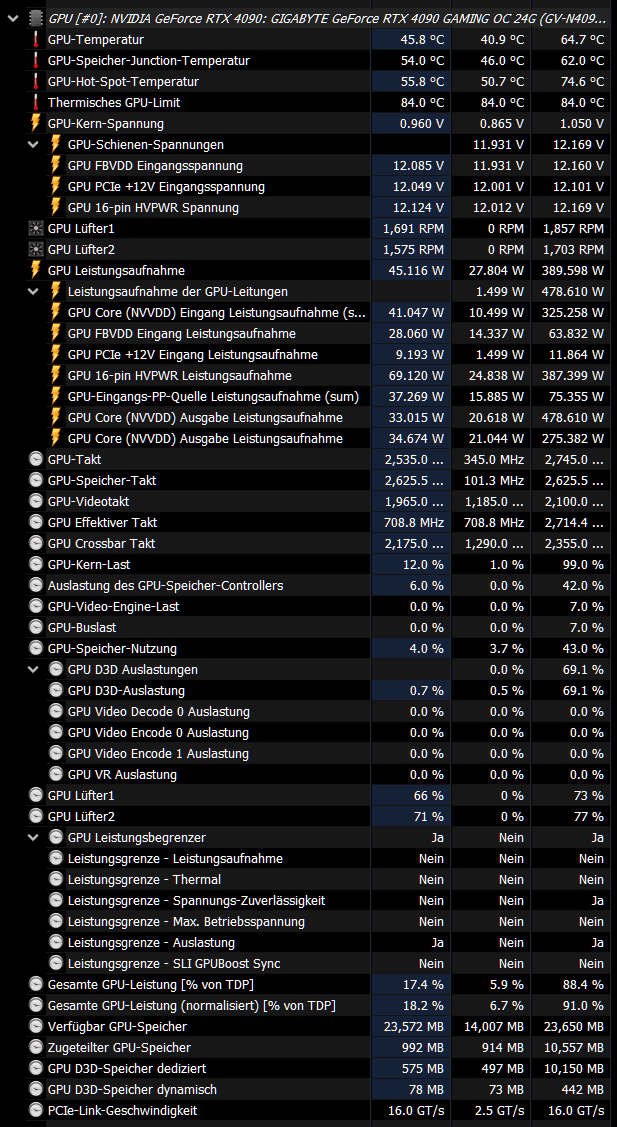Select Leistungsgrenze - Max. Betriebsspannung row

pyautogui.click(x=186, y=921)
